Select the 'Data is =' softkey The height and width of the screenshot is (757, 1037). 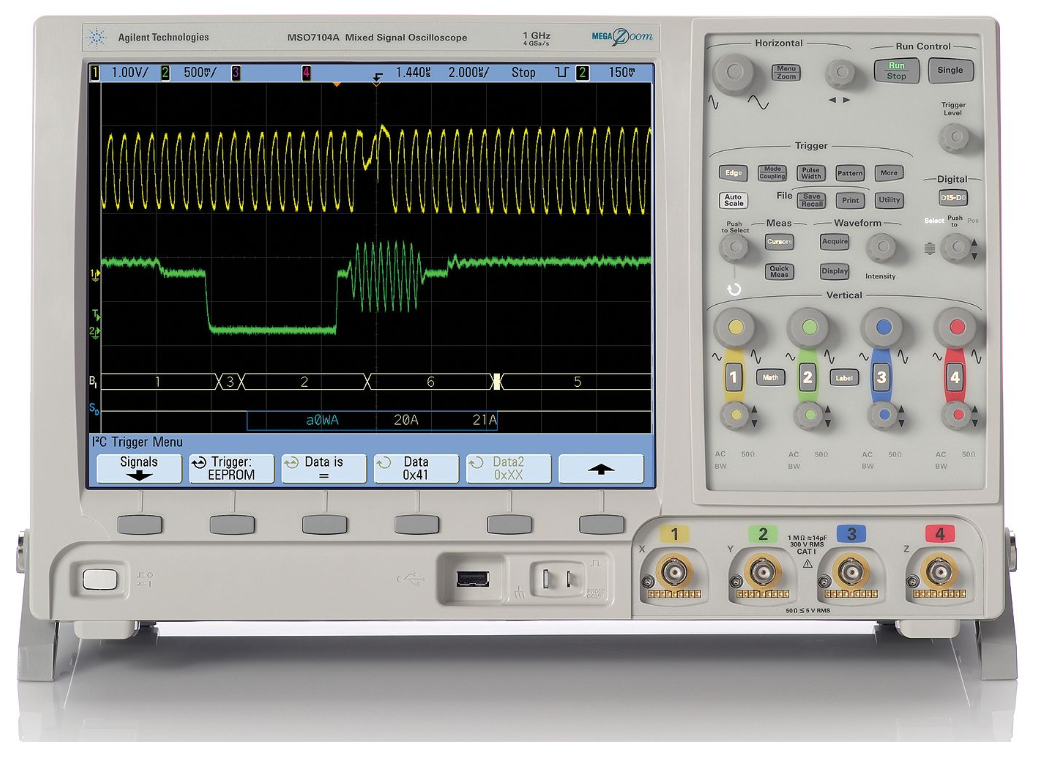323,468
